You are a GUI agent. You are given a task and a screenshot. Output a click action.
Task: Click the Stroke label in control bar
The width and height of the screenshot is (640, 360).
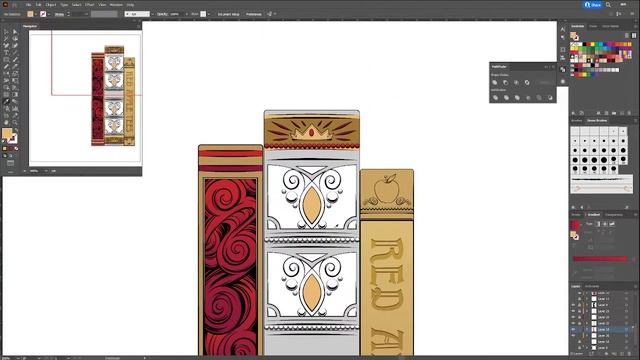pos(59,14)
